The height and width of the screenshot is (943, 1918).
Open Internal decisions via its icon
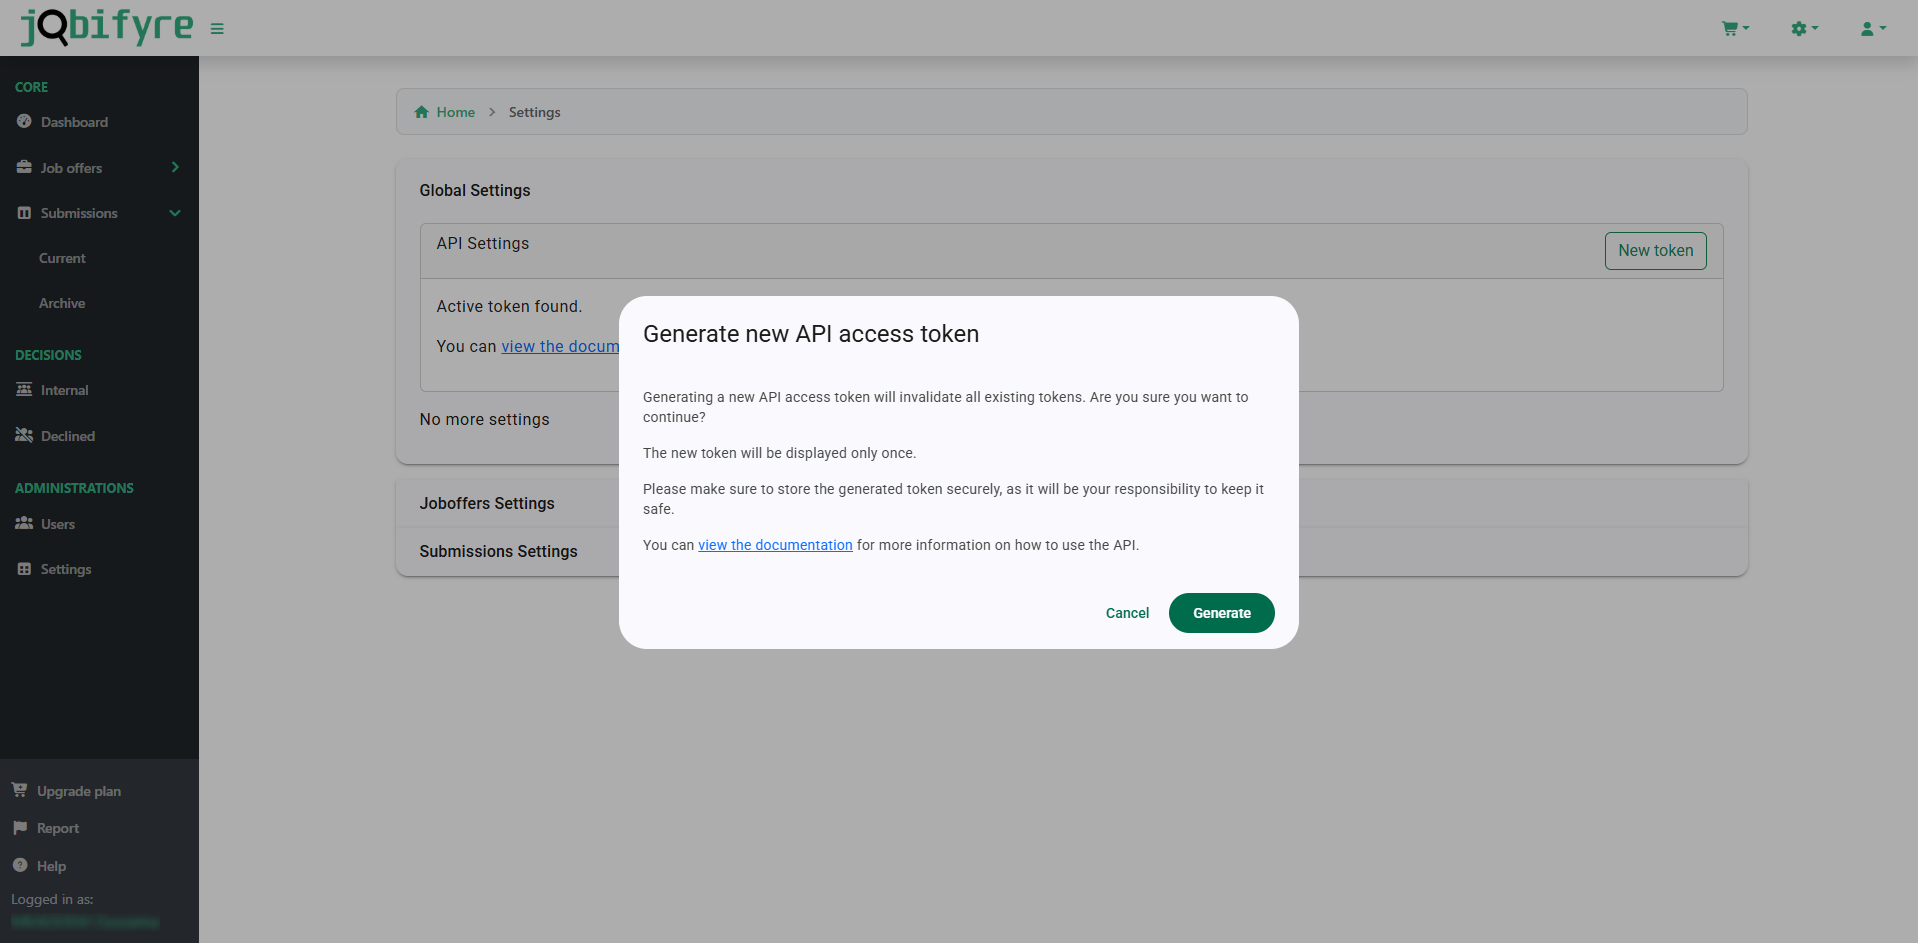24,390
